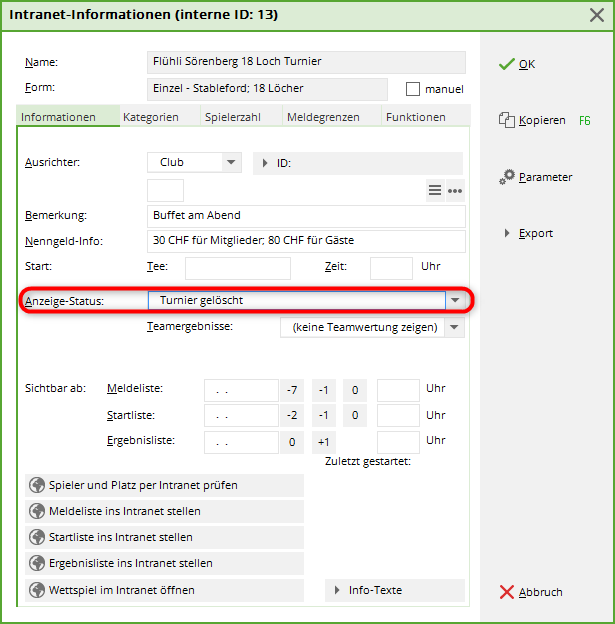Viewport: 615px width, 624px height.
Task: Open the Anzeige-Status dropdown arrow
Action: (x=455, y=300)
